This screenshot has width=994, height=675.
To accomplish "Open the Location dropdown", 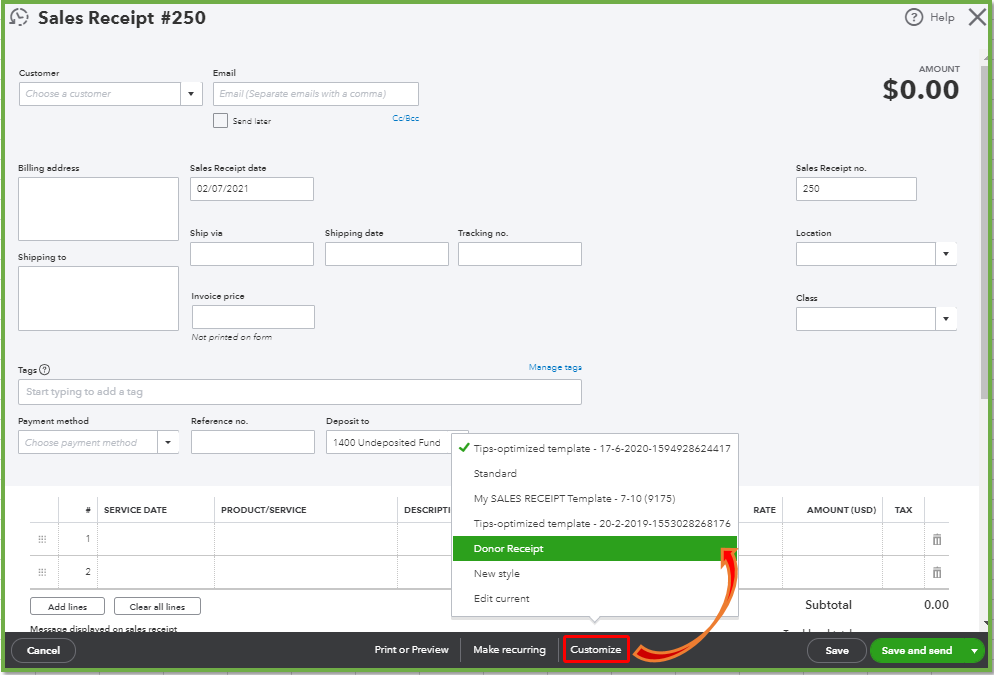I will [946, 254].
